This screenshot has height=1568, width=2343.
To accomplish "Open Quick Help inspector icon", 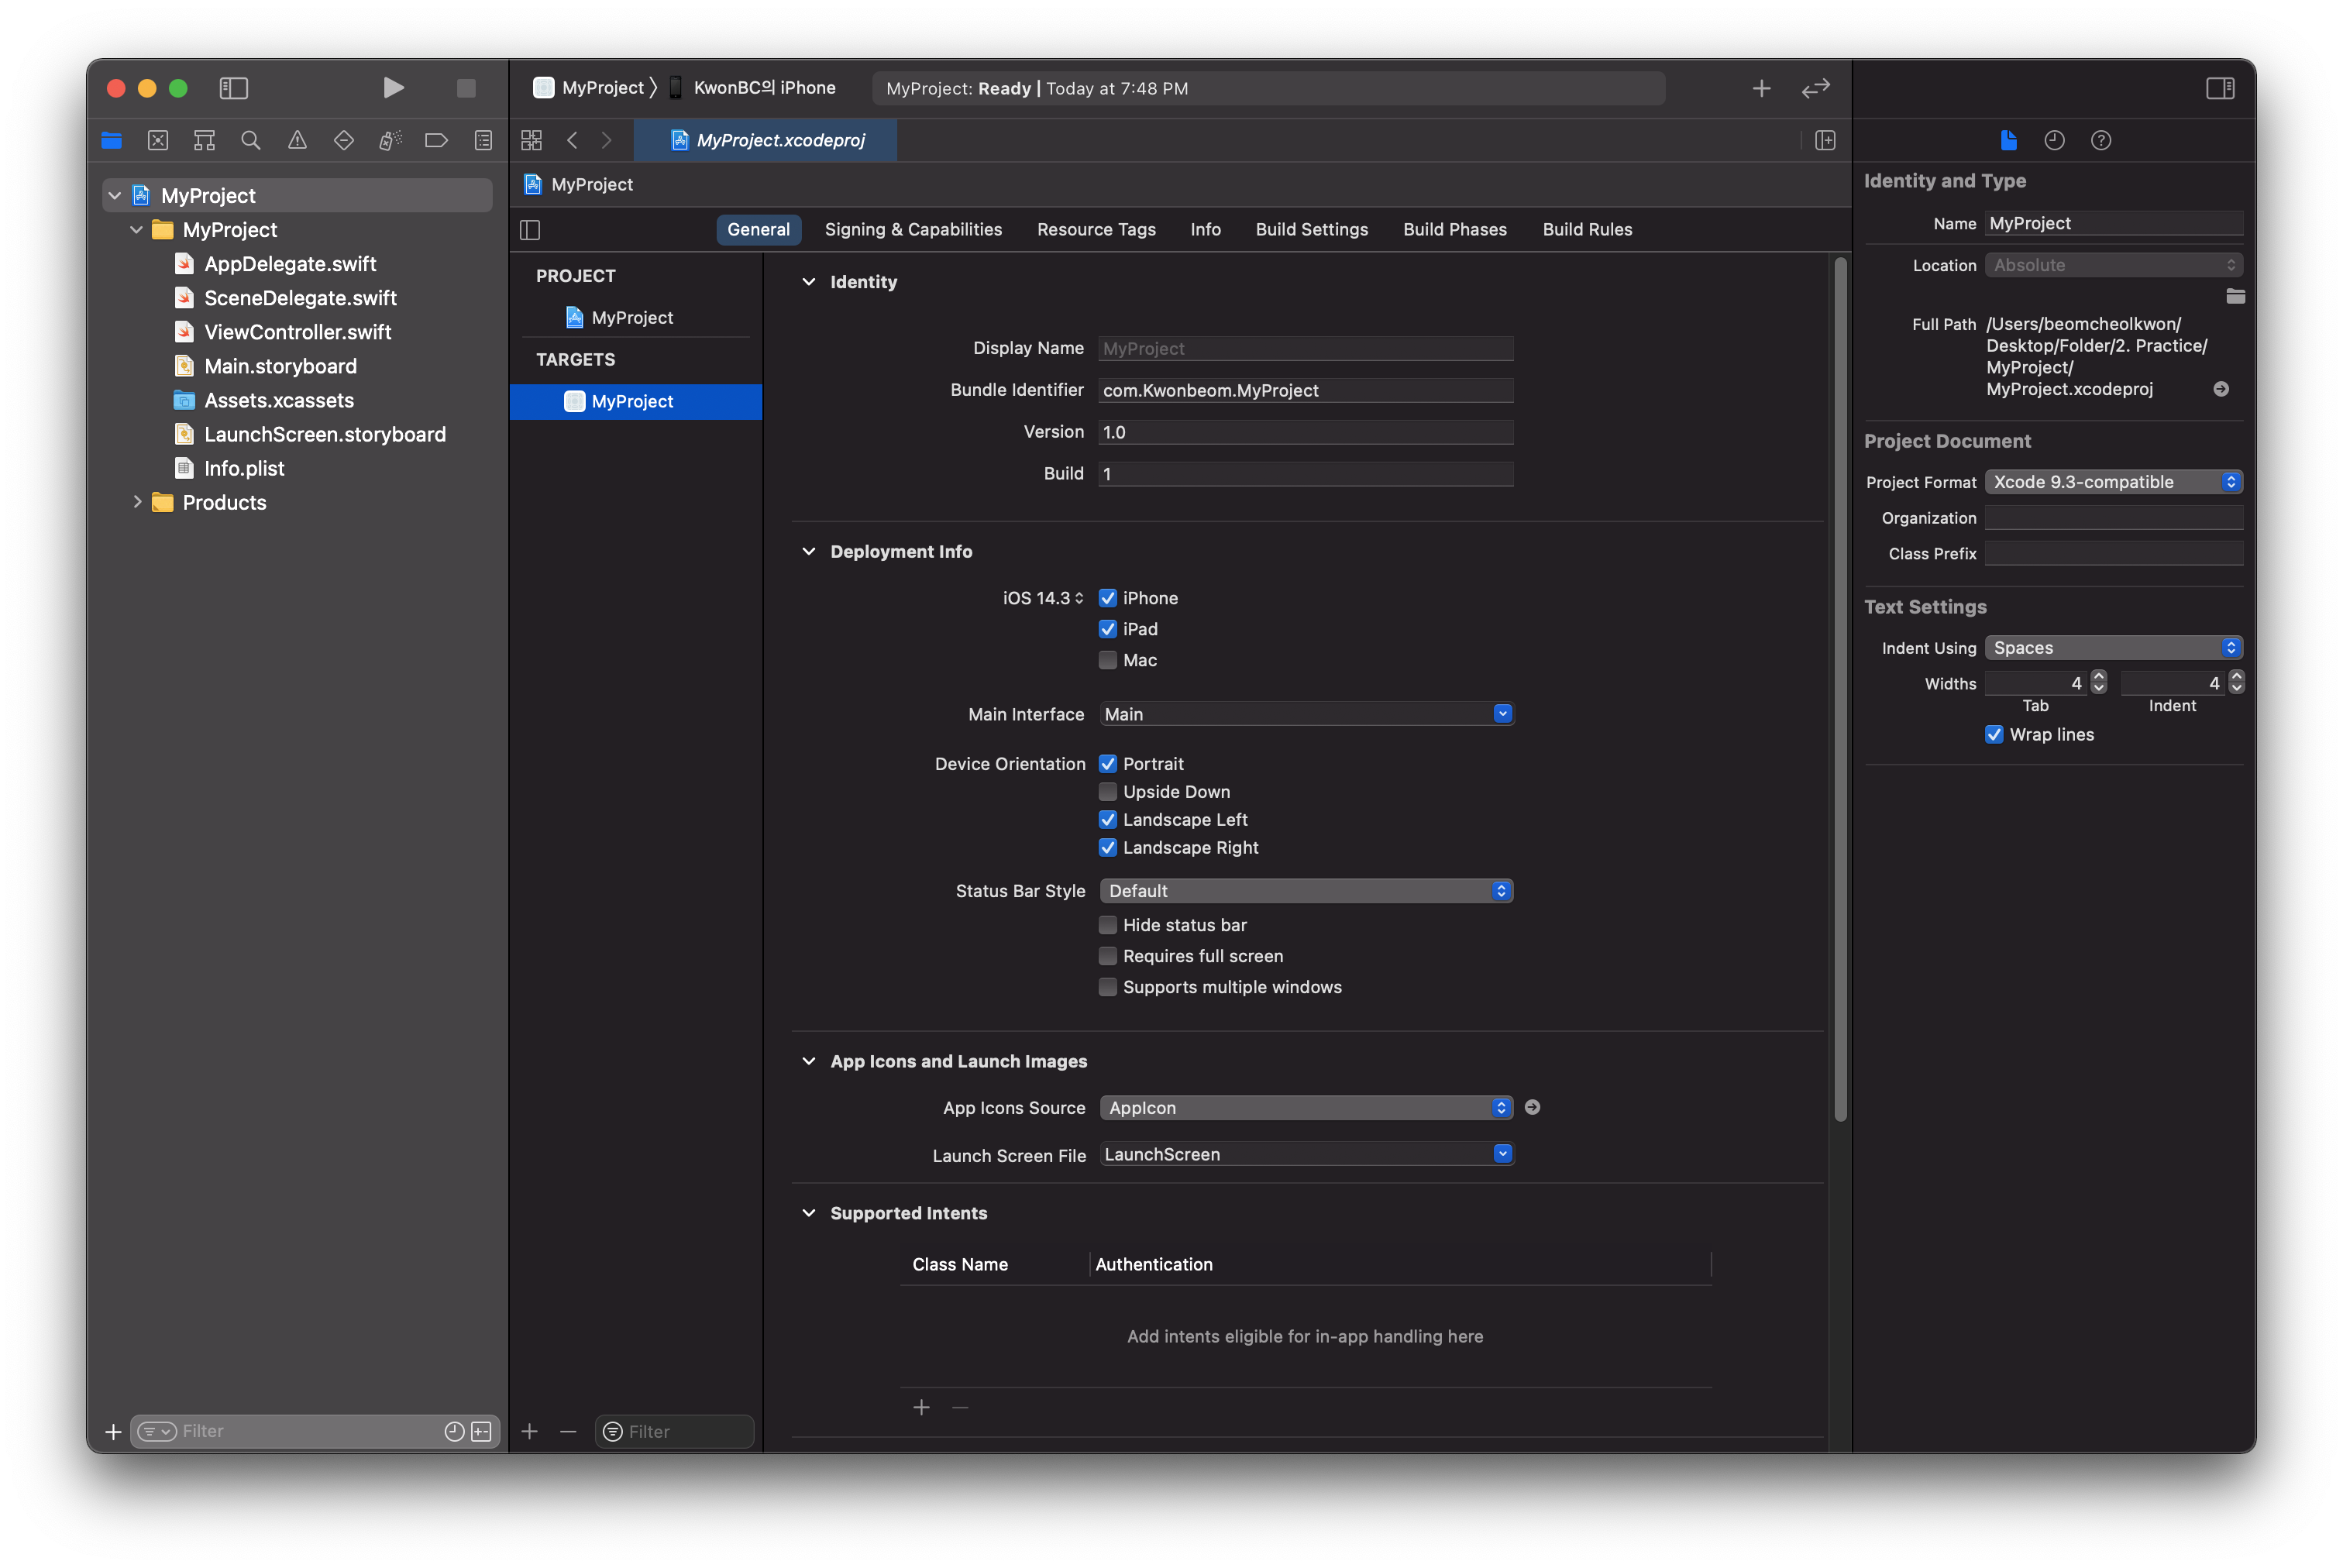I will coord(2100,140).
